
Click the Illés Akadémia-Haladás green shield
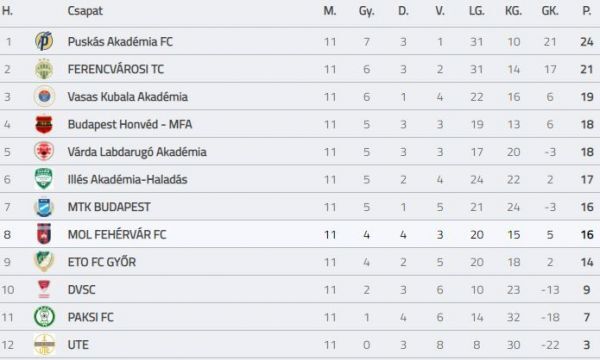[x=44, y=179]
